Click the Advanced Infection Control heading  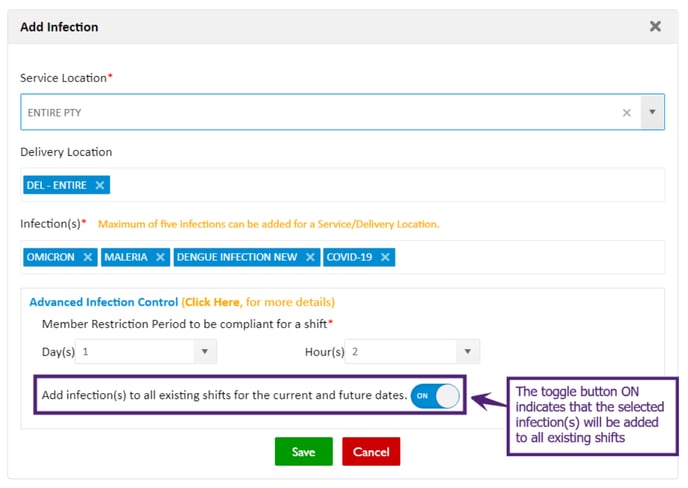(103, 302)
